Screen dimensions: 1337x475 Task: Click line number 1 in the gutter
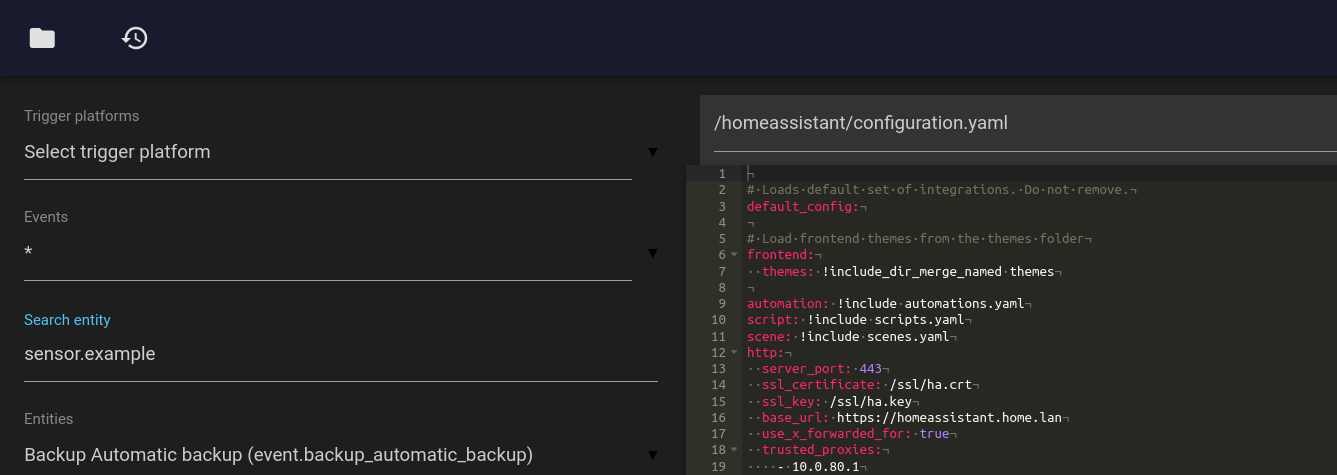point(721,174)
